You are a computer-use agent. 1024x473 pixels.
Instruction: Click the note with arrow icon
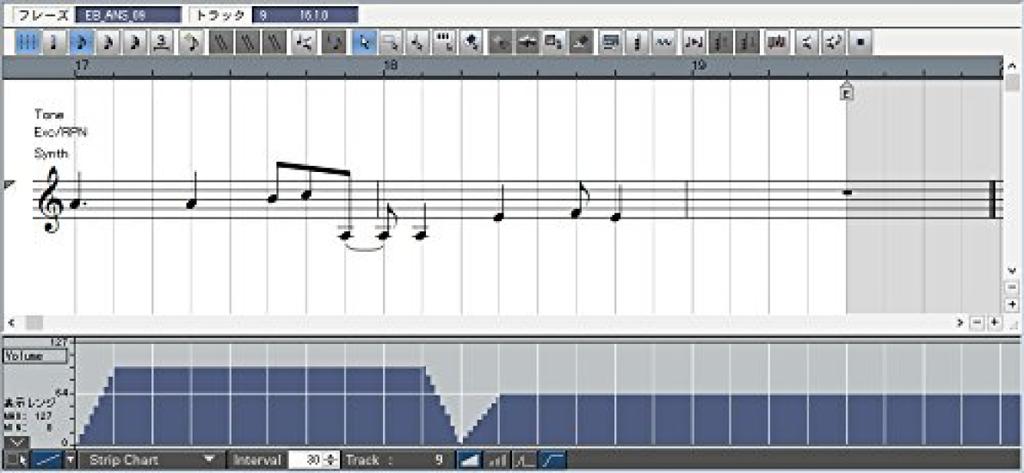click(192, 42)
